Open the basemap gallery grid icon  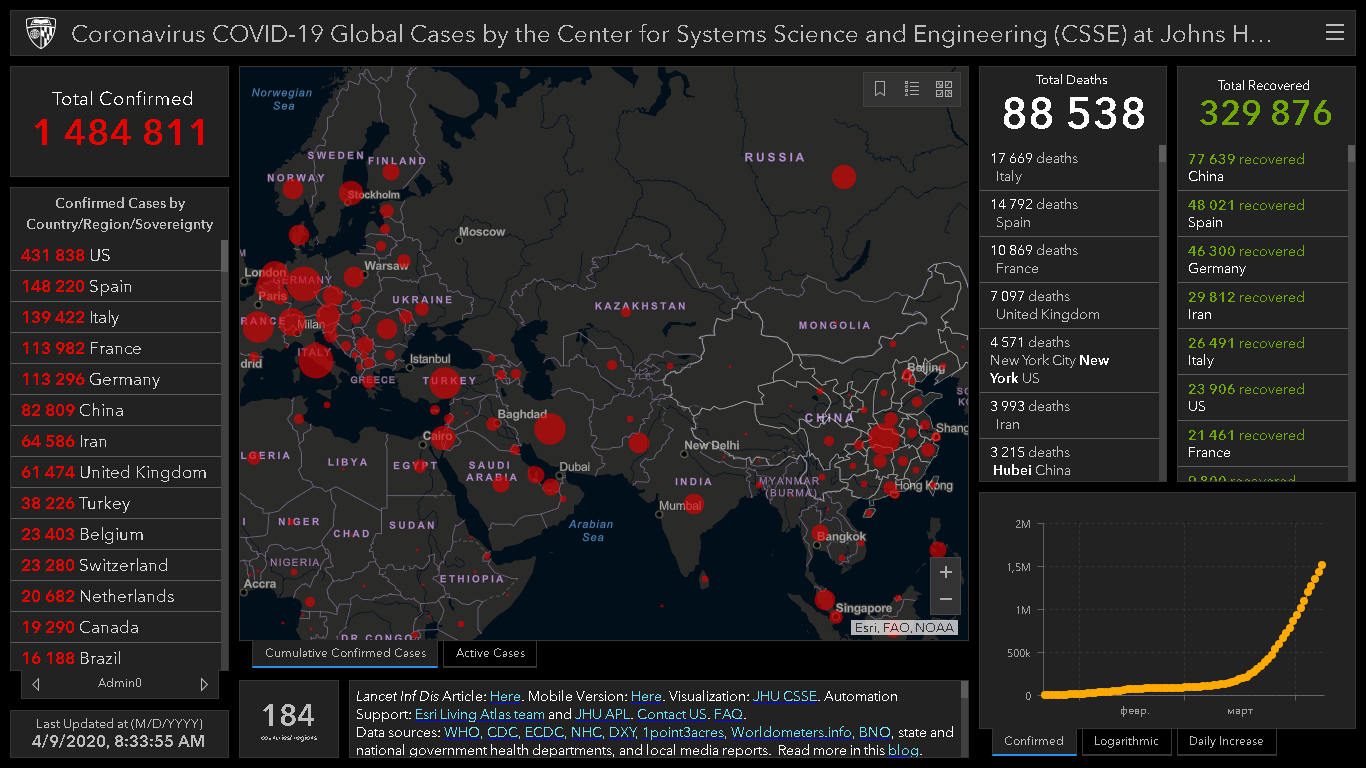coord(944,89)
